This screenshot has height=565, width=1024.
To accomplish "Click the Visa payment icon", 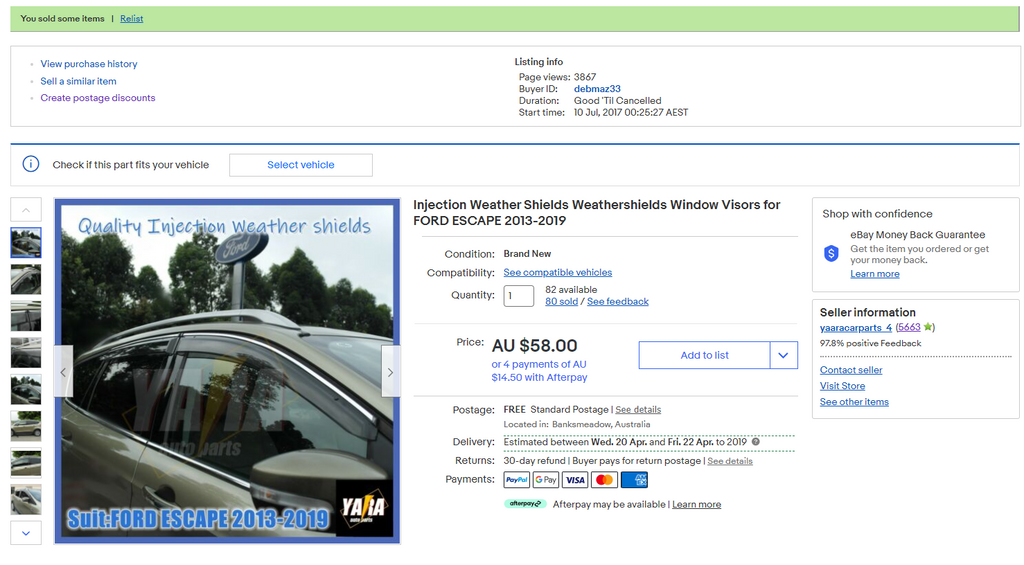I will click(575, 480).
